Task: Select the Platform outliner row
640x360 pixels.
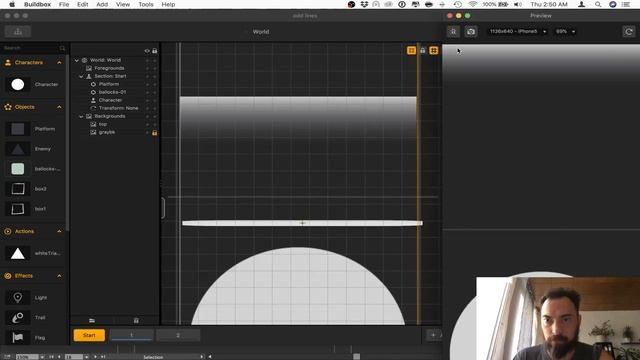Action: click(109, 84)
